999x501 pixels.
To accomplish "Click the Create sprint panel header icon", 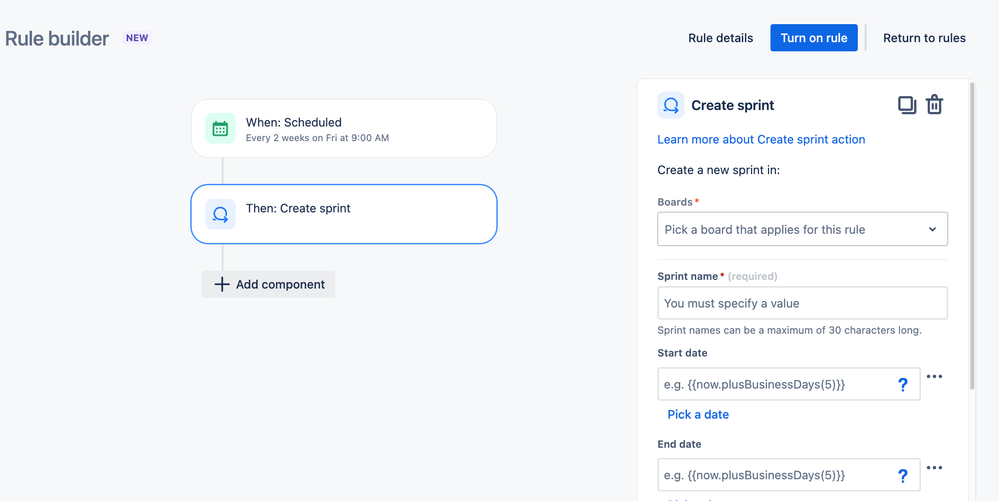I will pyautogui.click(x=671, y=105).
